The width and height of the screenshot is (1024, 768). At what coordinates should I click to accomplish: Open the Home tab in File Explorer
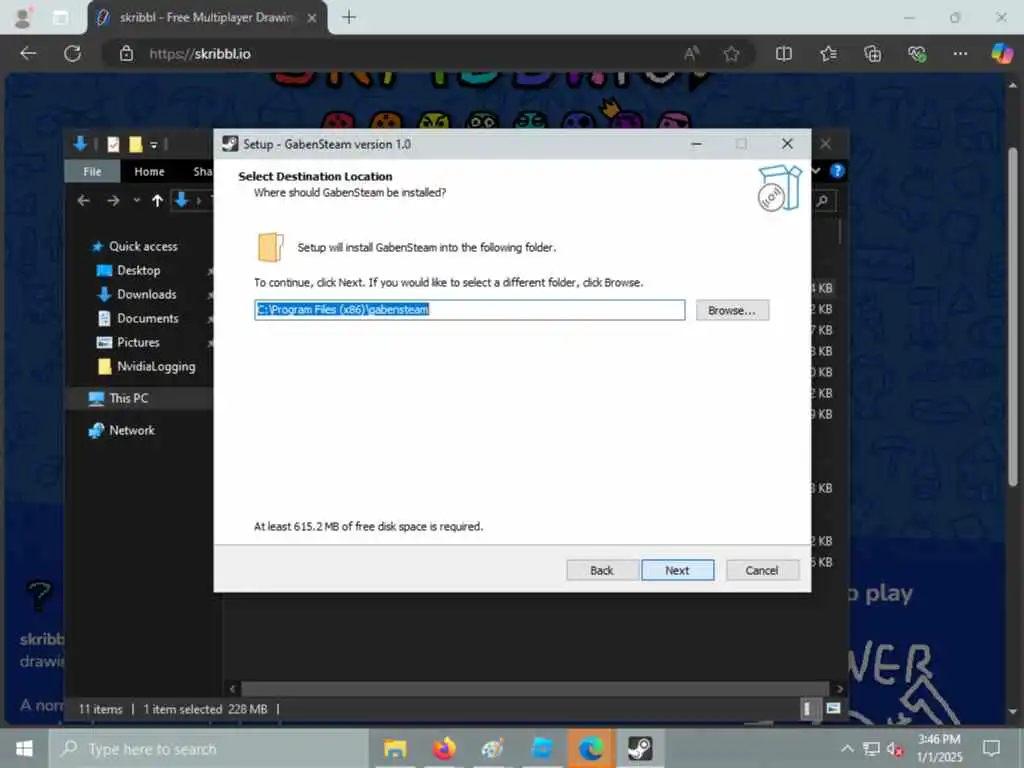[149, 171]
